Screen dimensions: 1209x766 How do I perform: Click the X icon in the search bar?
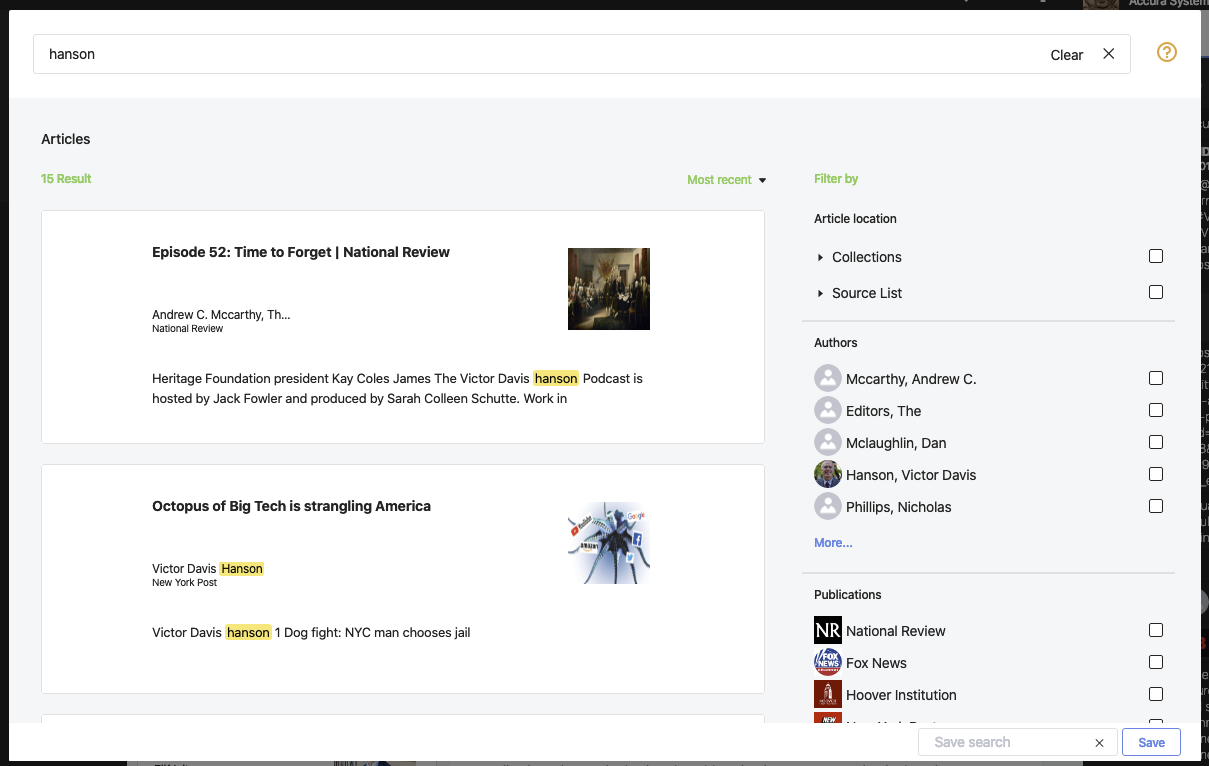click(1108, 54)
